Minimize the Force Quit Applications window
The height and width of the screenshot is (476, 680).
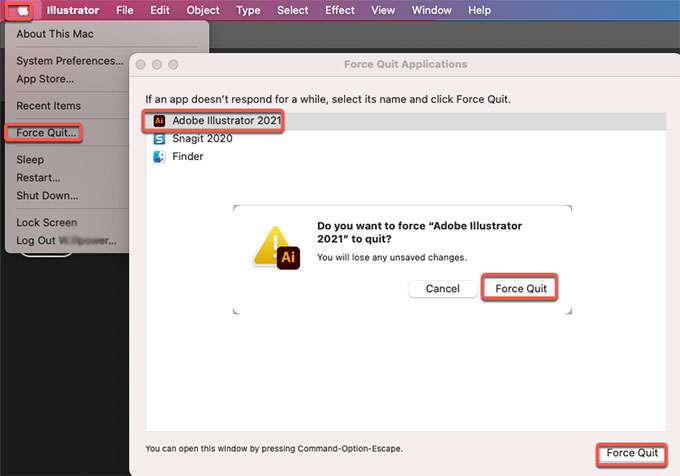(x=157, y=65)
